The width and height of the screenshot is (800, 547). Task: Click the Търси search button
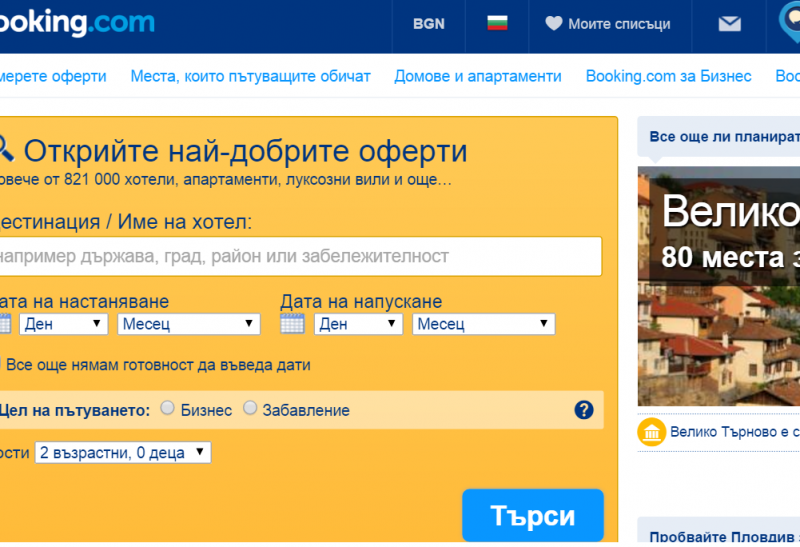tap(533, 515)
